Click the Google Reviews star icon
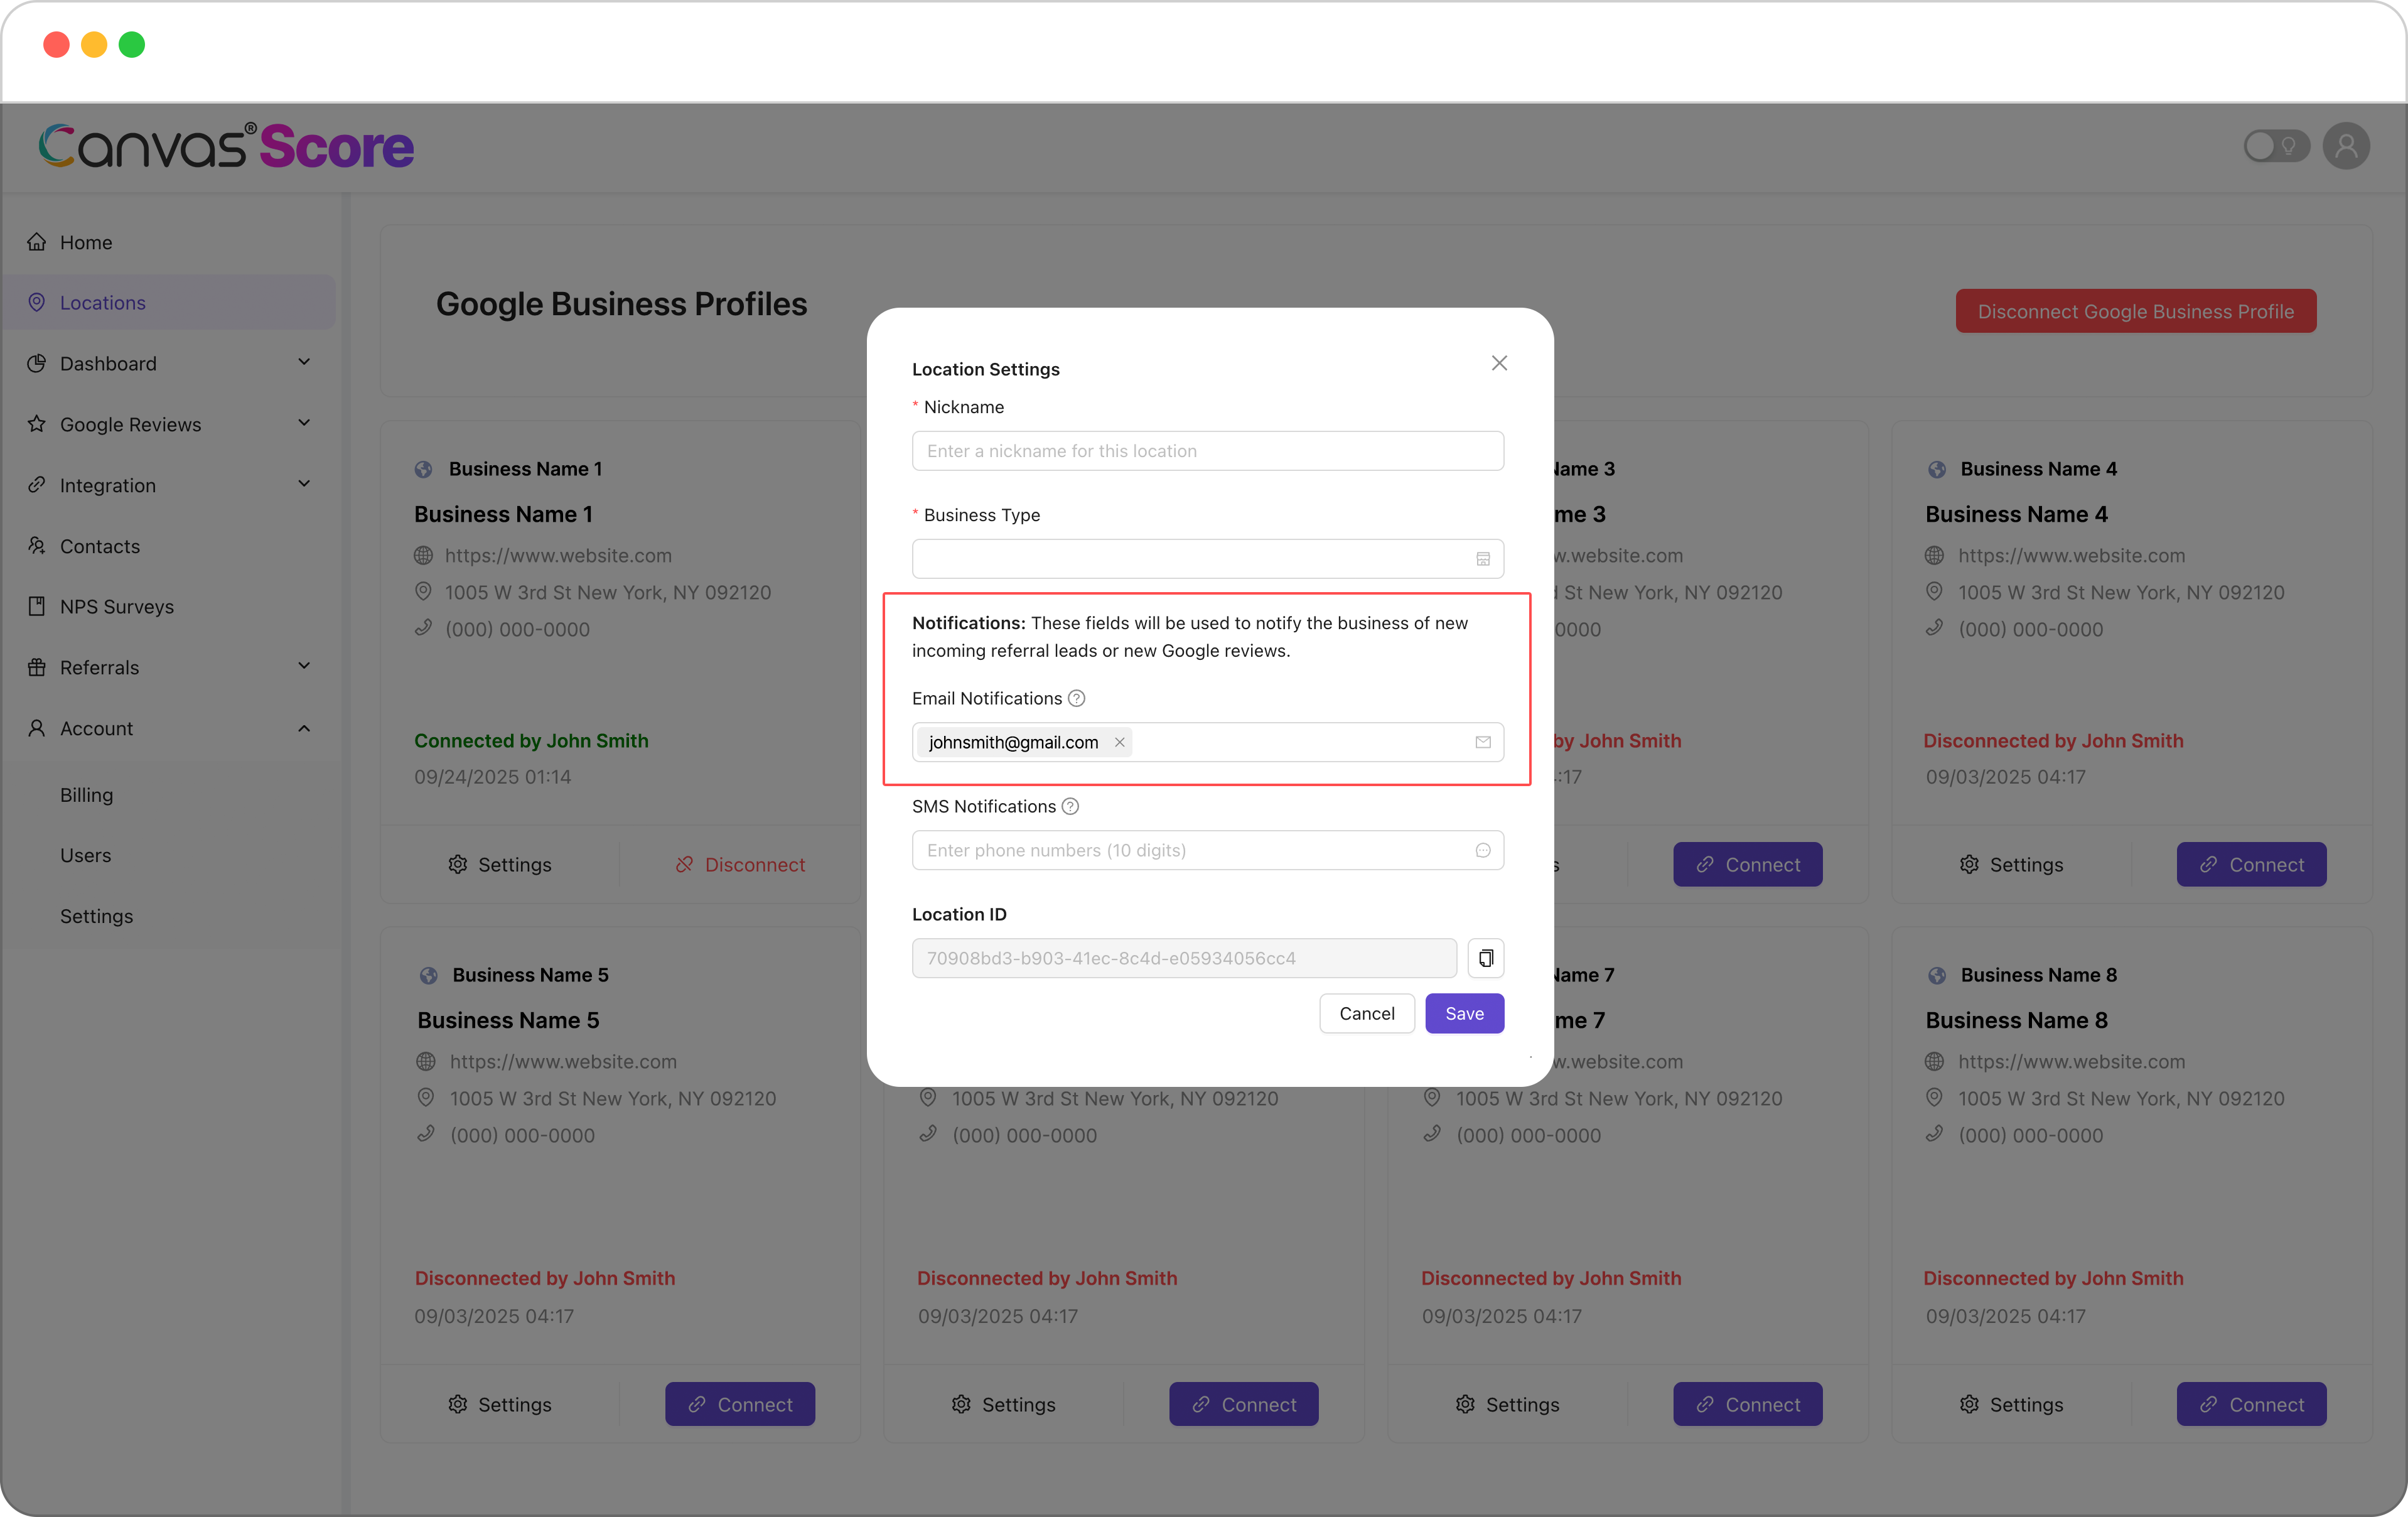 [37, 424]
